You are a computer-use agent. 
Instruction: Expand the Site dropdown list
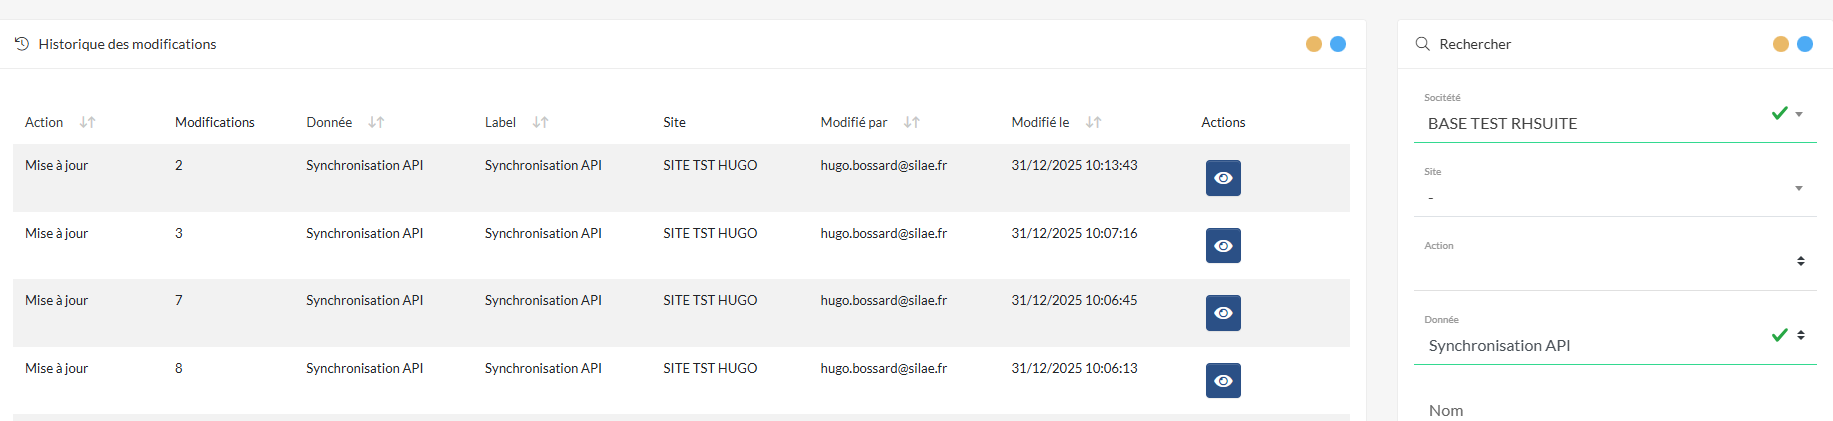1799,188
